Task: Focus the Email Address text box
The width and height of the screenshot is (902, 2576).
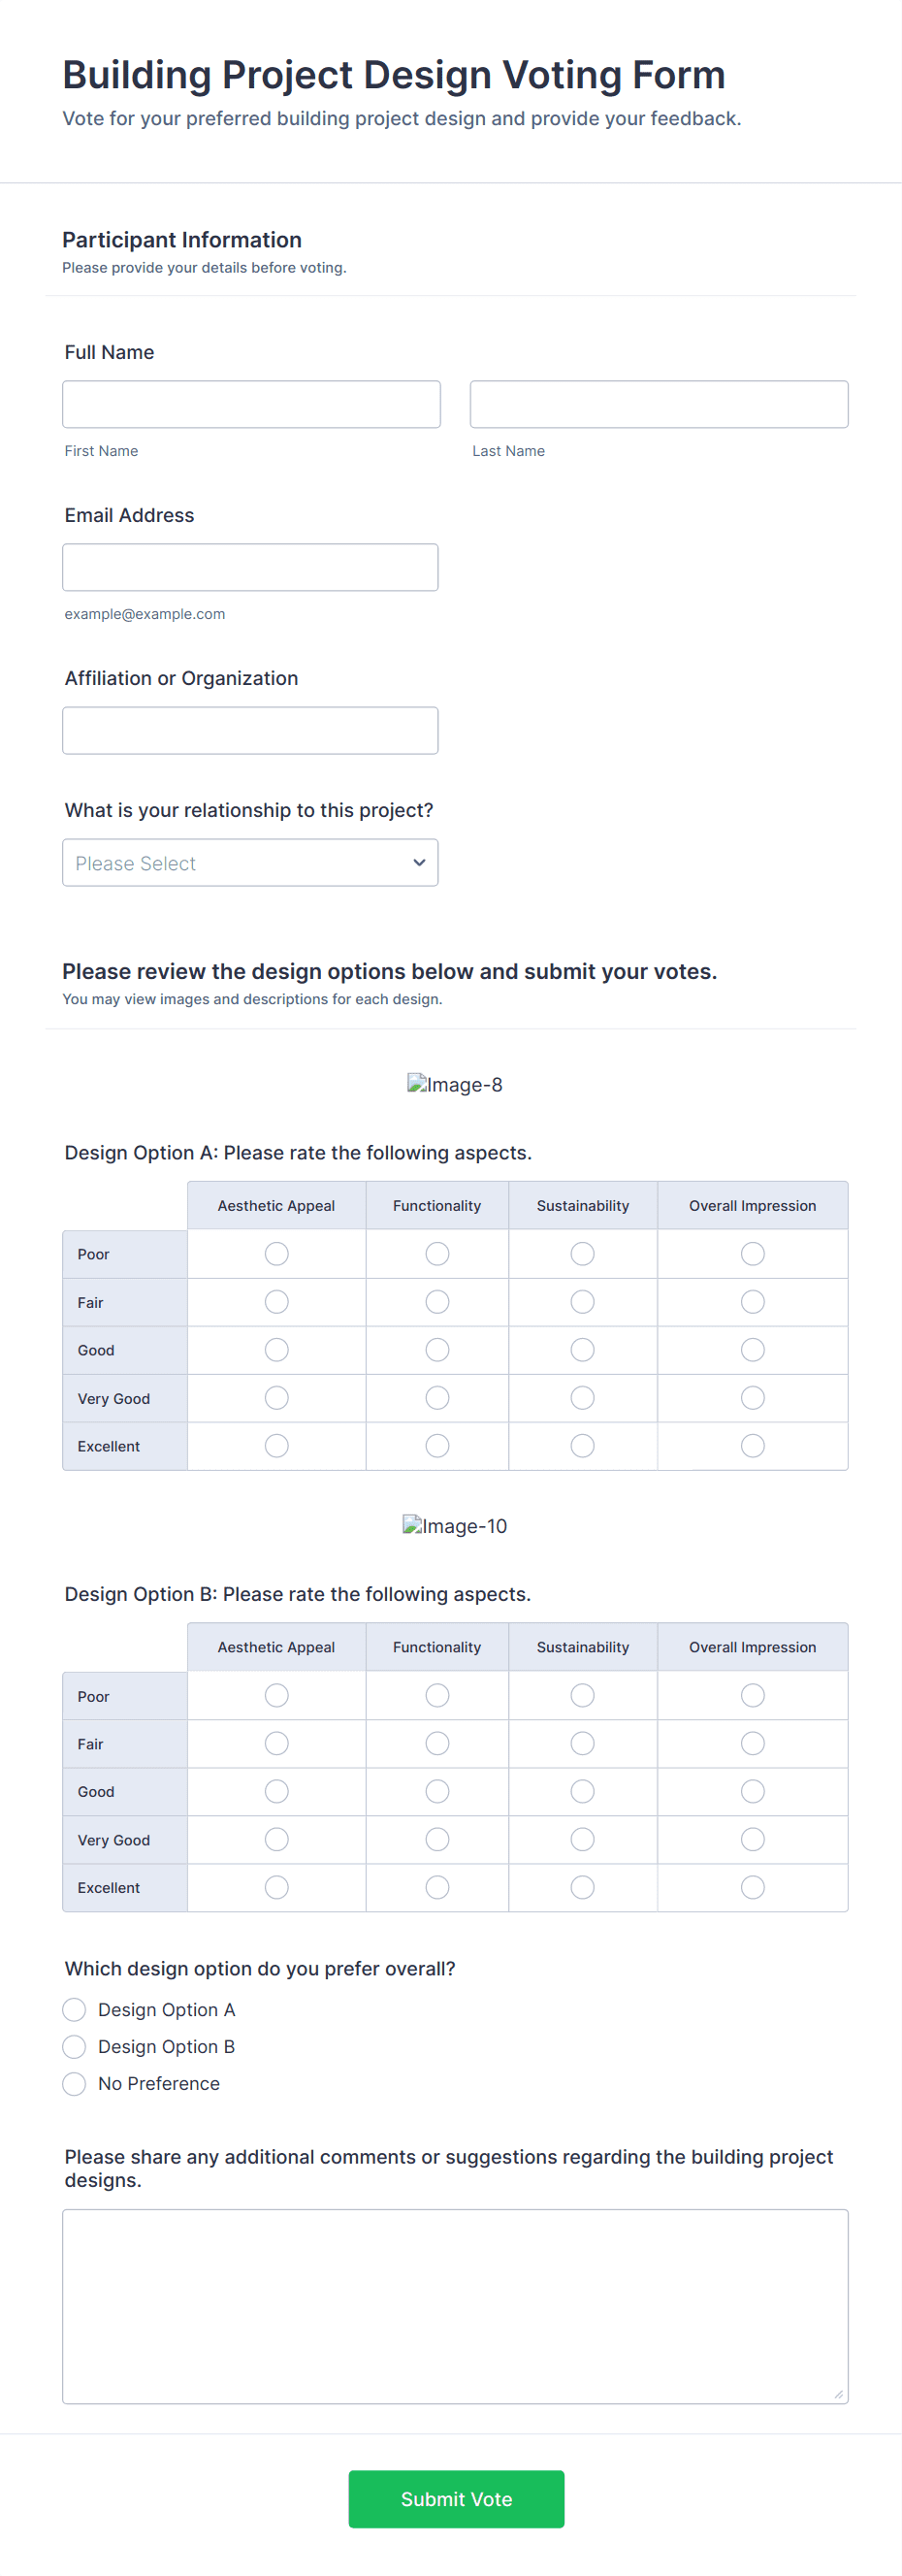Action: click(250, 567)
